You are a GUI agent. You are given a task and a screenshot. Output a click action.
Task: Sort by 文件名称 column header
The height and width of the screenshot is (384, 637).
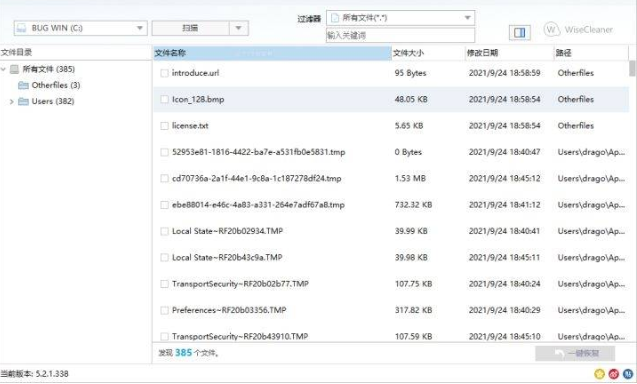click(272, 53)
